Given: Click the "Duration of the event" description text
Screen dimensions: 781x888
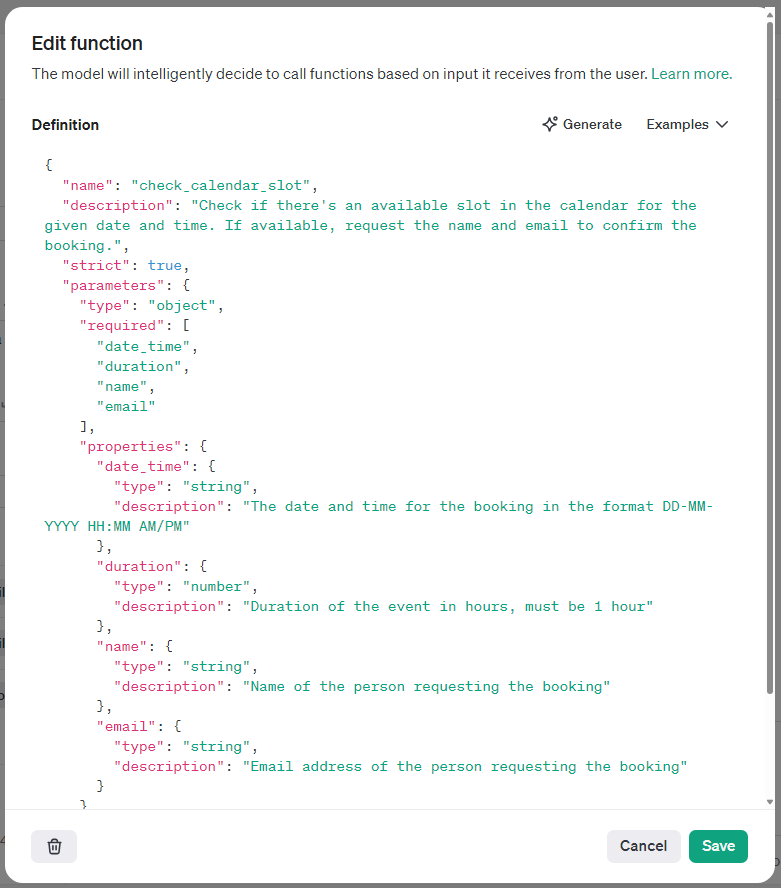Looking at the screenshot, I should click(x=447, y=607).
